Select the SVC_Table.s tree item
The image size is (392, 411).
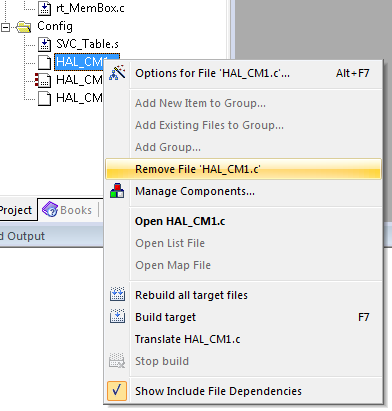click(x=87, y=44)
